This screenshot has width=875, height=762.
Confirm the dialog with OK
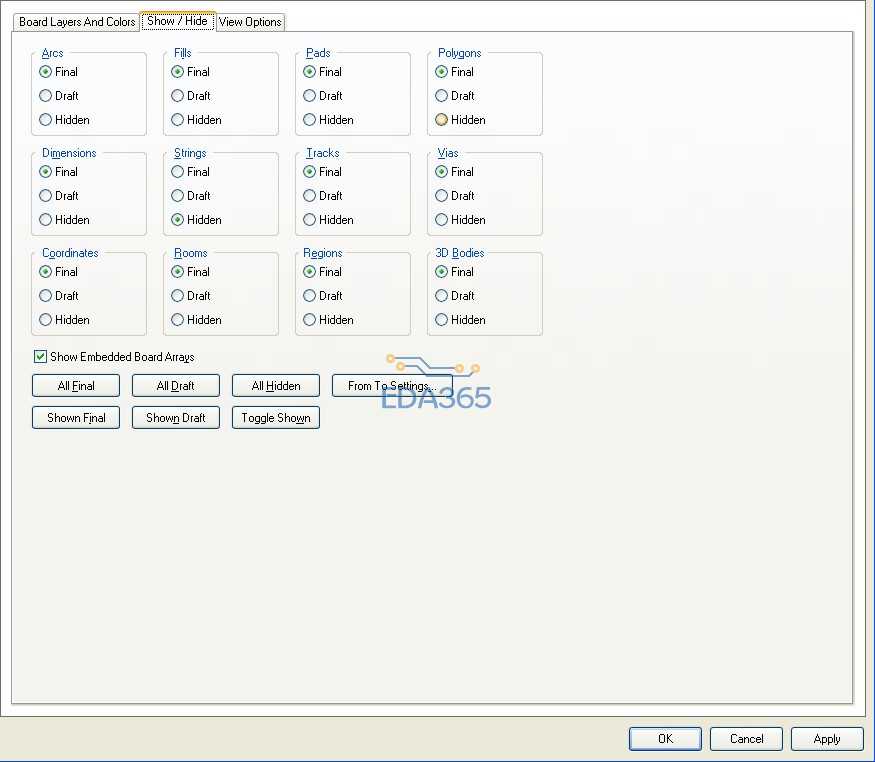pos(665,739)
